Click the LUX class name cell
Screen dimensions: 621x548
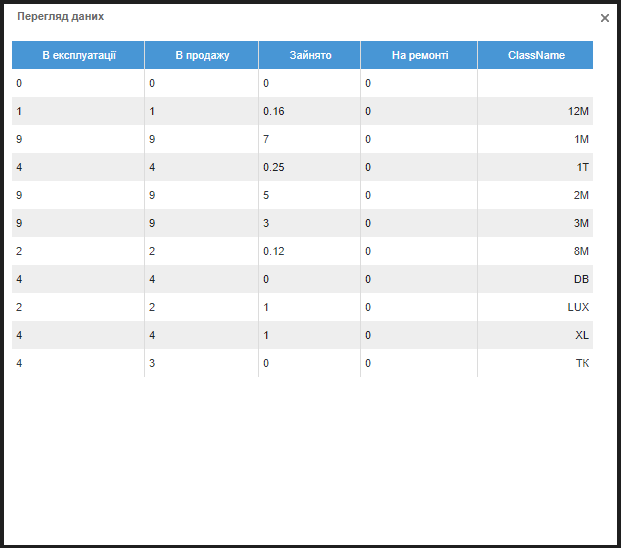click(x=578, y=307)
